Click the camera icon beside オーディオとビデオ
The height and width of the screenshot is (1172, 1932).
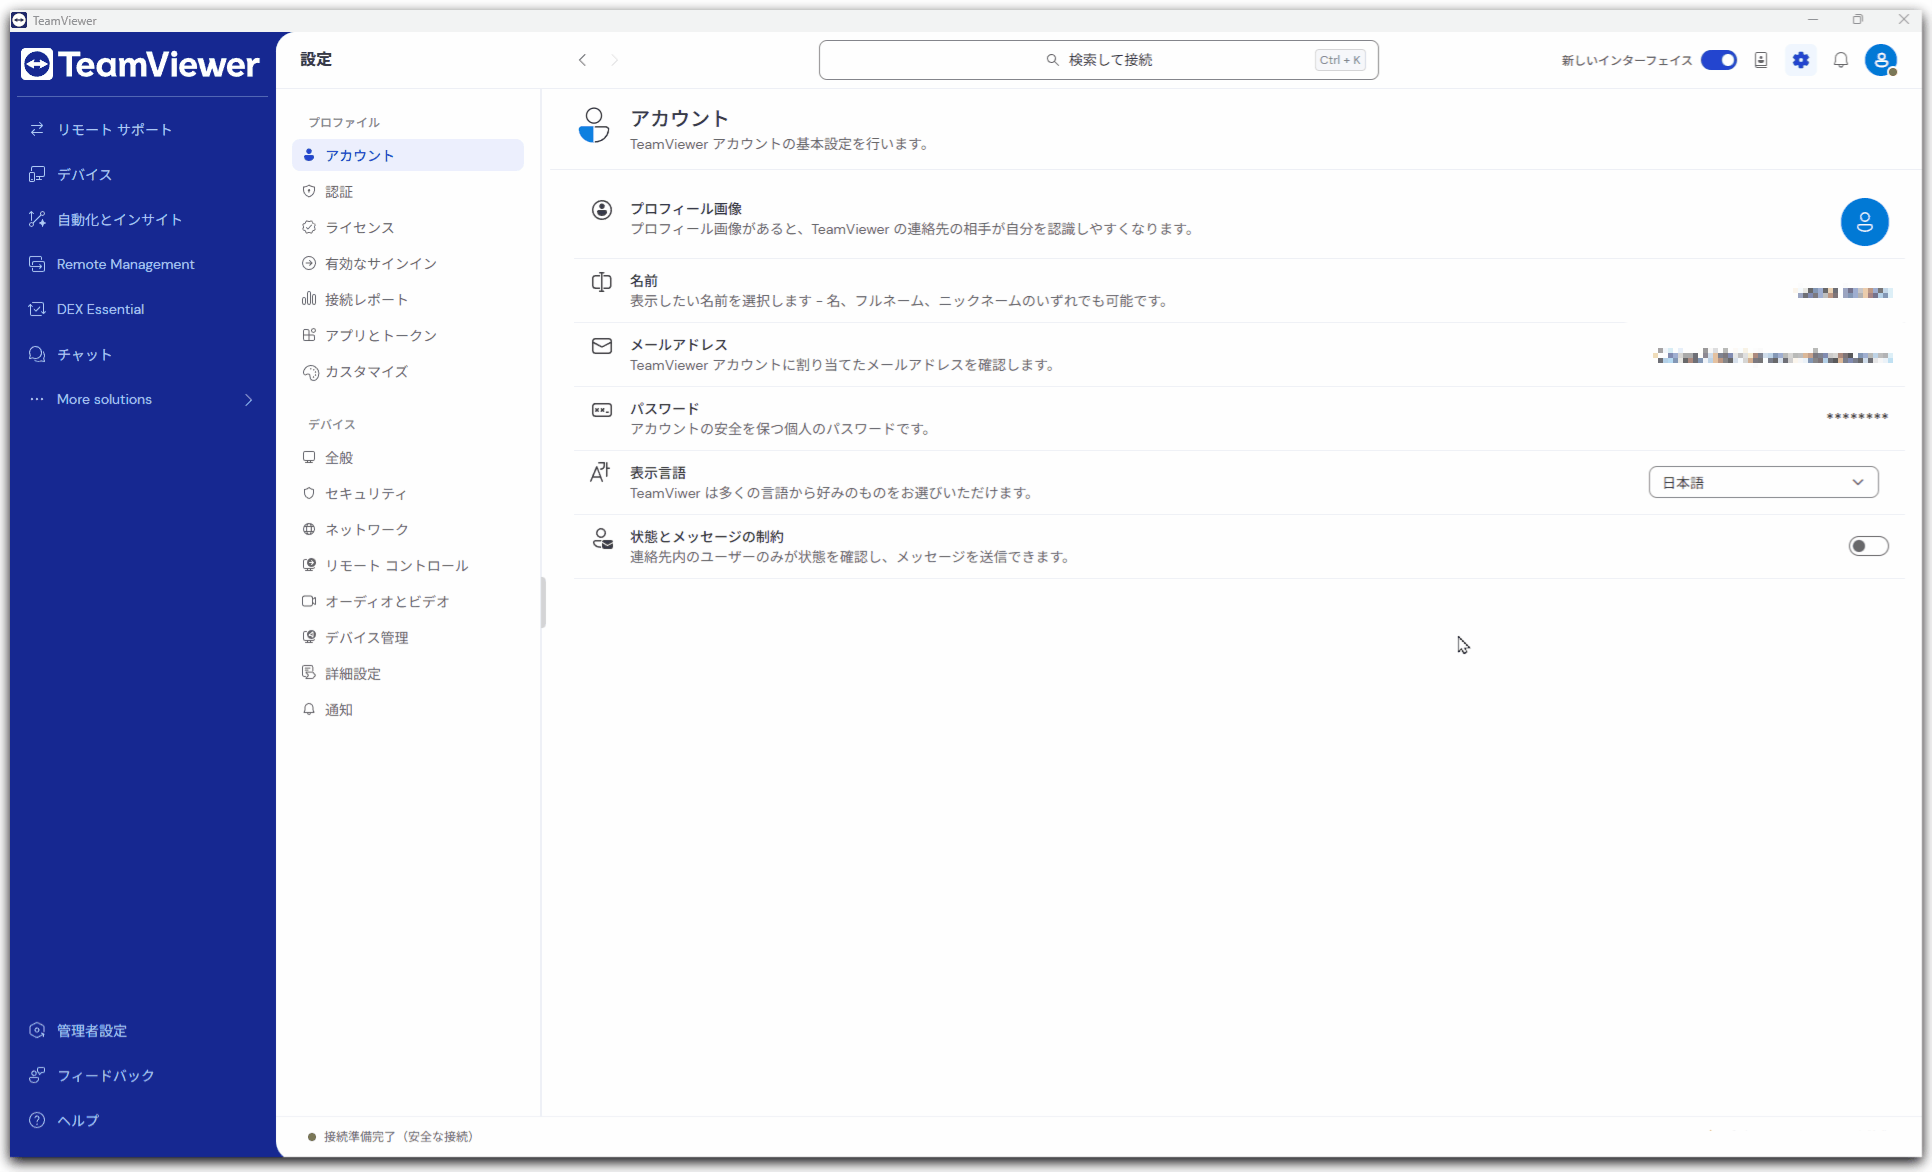(x=309, y=601)
